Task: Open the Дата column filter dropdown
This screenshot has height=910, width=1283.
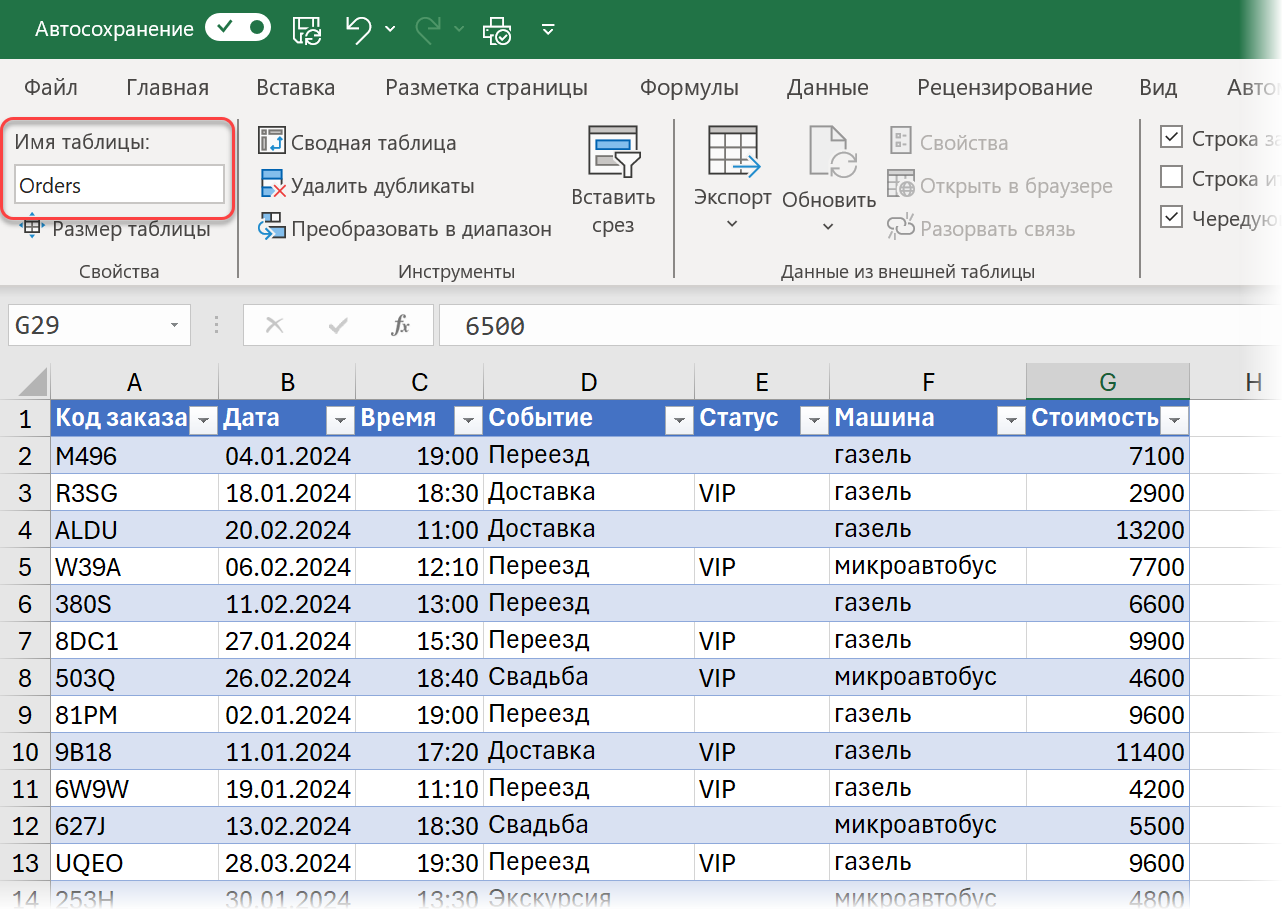Action: coord(341,421)
